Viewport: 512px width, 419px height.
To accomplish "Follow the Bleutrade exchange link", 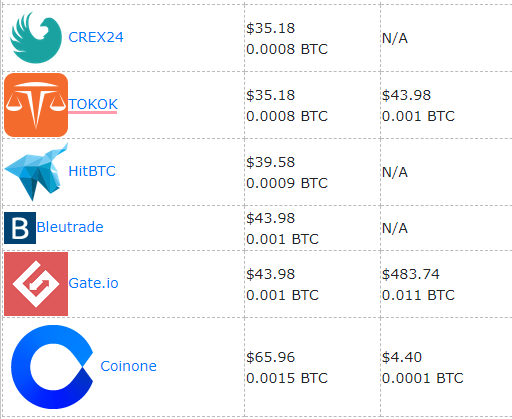I will [x=70, y=227].
